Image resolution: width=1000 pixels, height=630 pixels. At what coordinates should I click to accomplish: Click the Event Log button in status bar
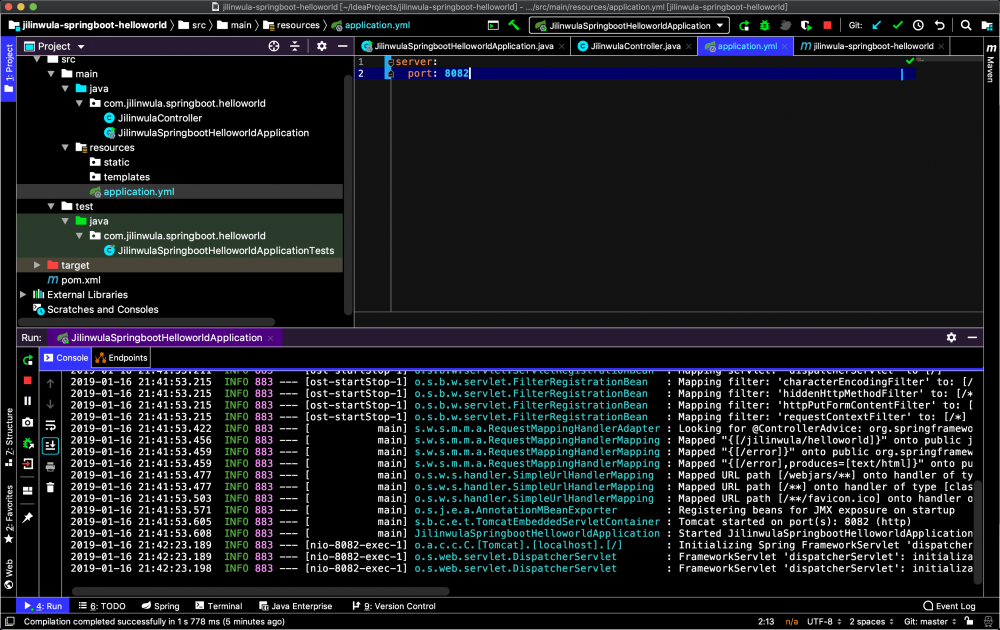tap(948, 606)
